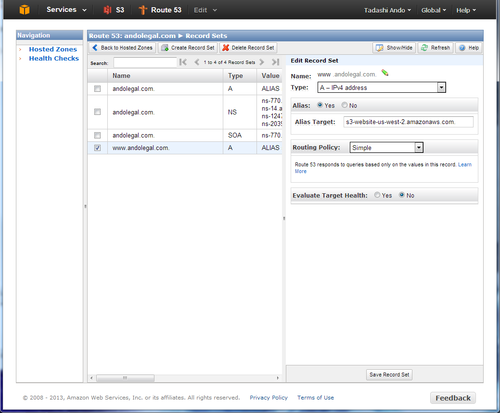The image size is (500, 413).
Task: Click the record set Search field
Action: pyautogui.click(x=145, y=62)
